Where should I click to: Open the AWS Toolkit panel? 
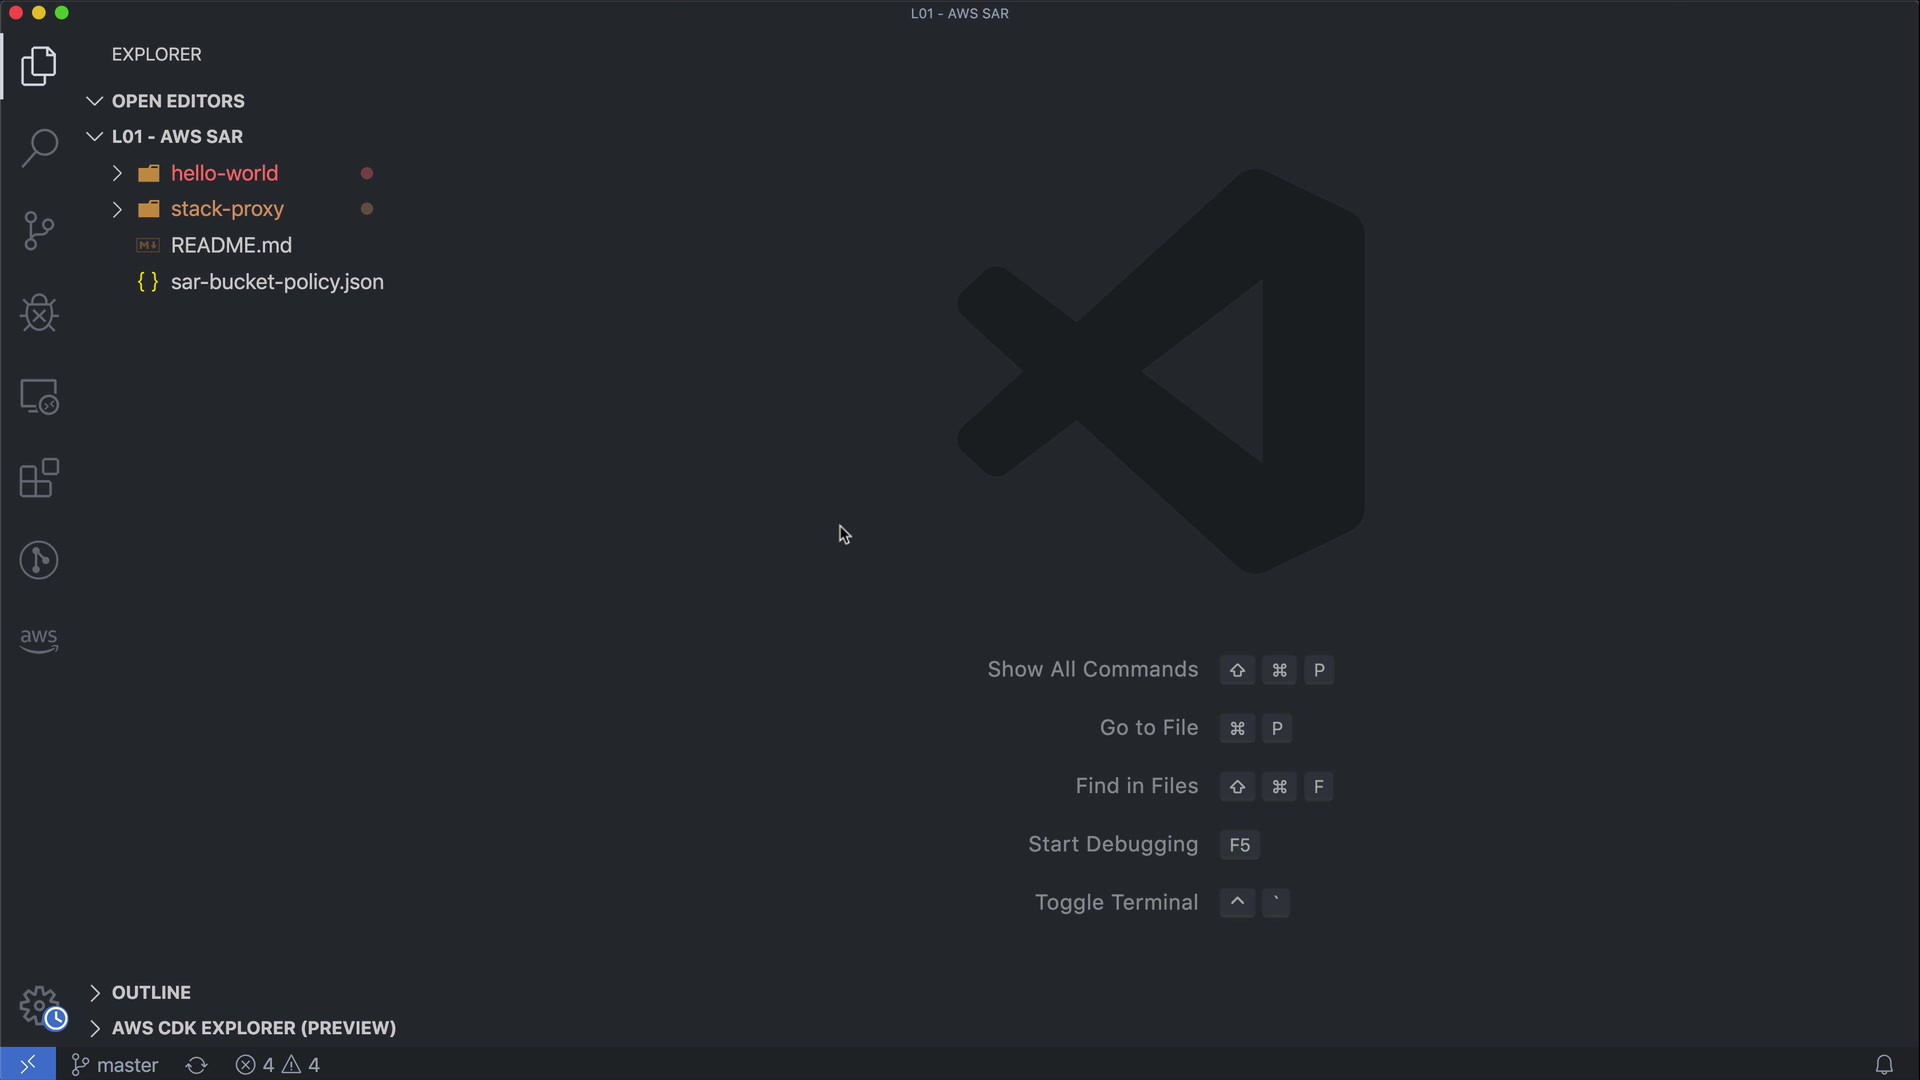pyautogui.click(x=39, y=640)
